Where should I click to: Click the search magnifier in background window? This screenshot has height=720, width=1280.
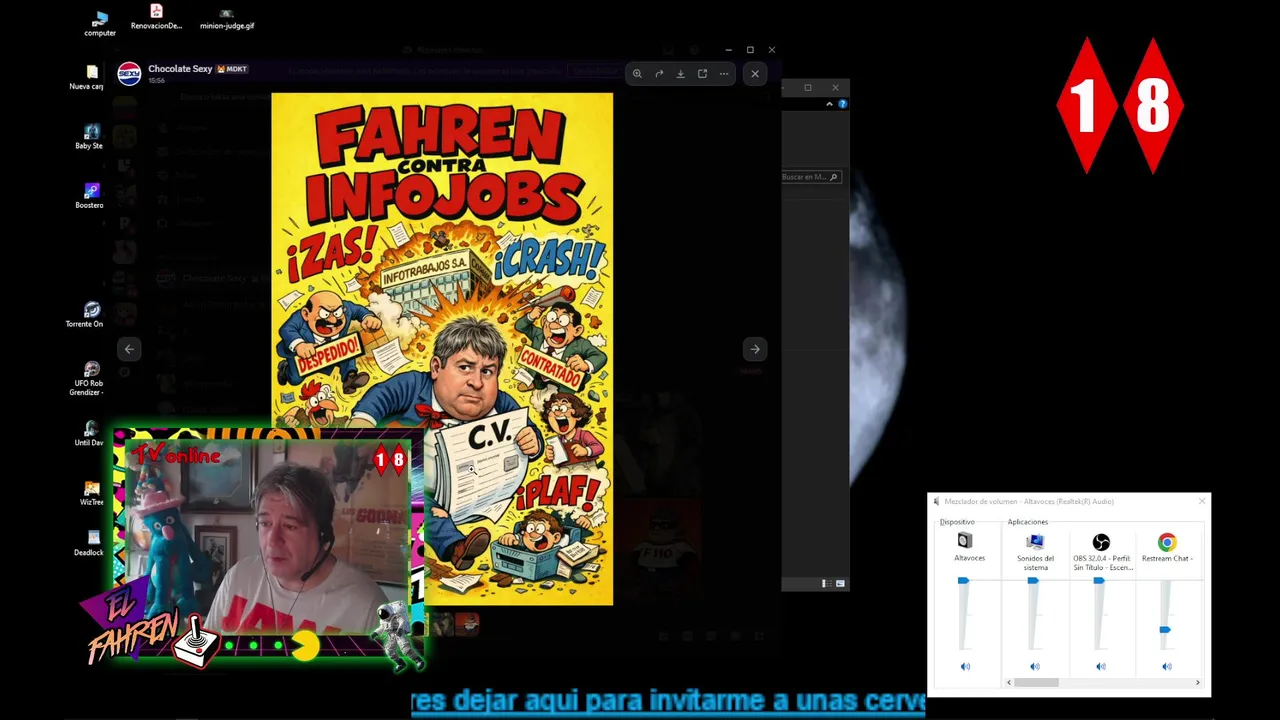pos(834,177)
